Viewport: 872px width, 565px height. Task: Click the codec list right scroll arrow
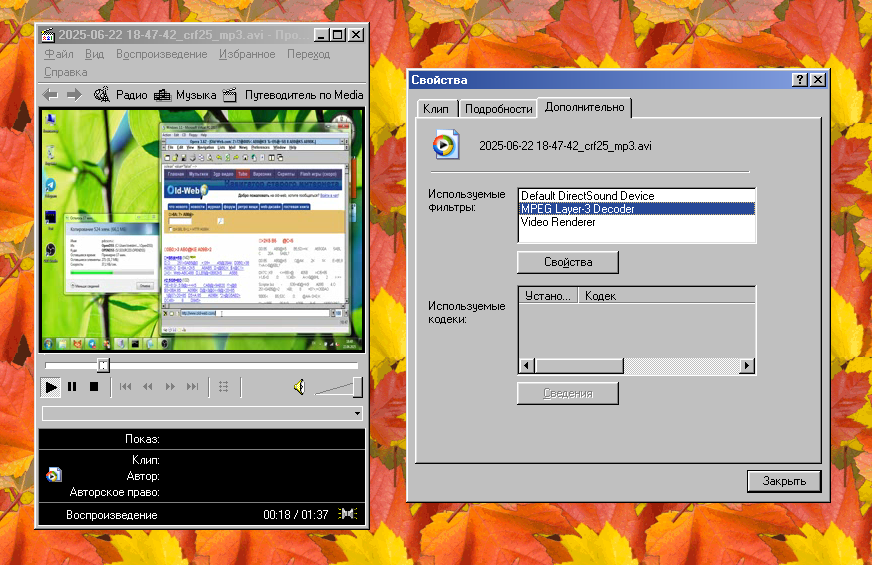tap(746, 366)
